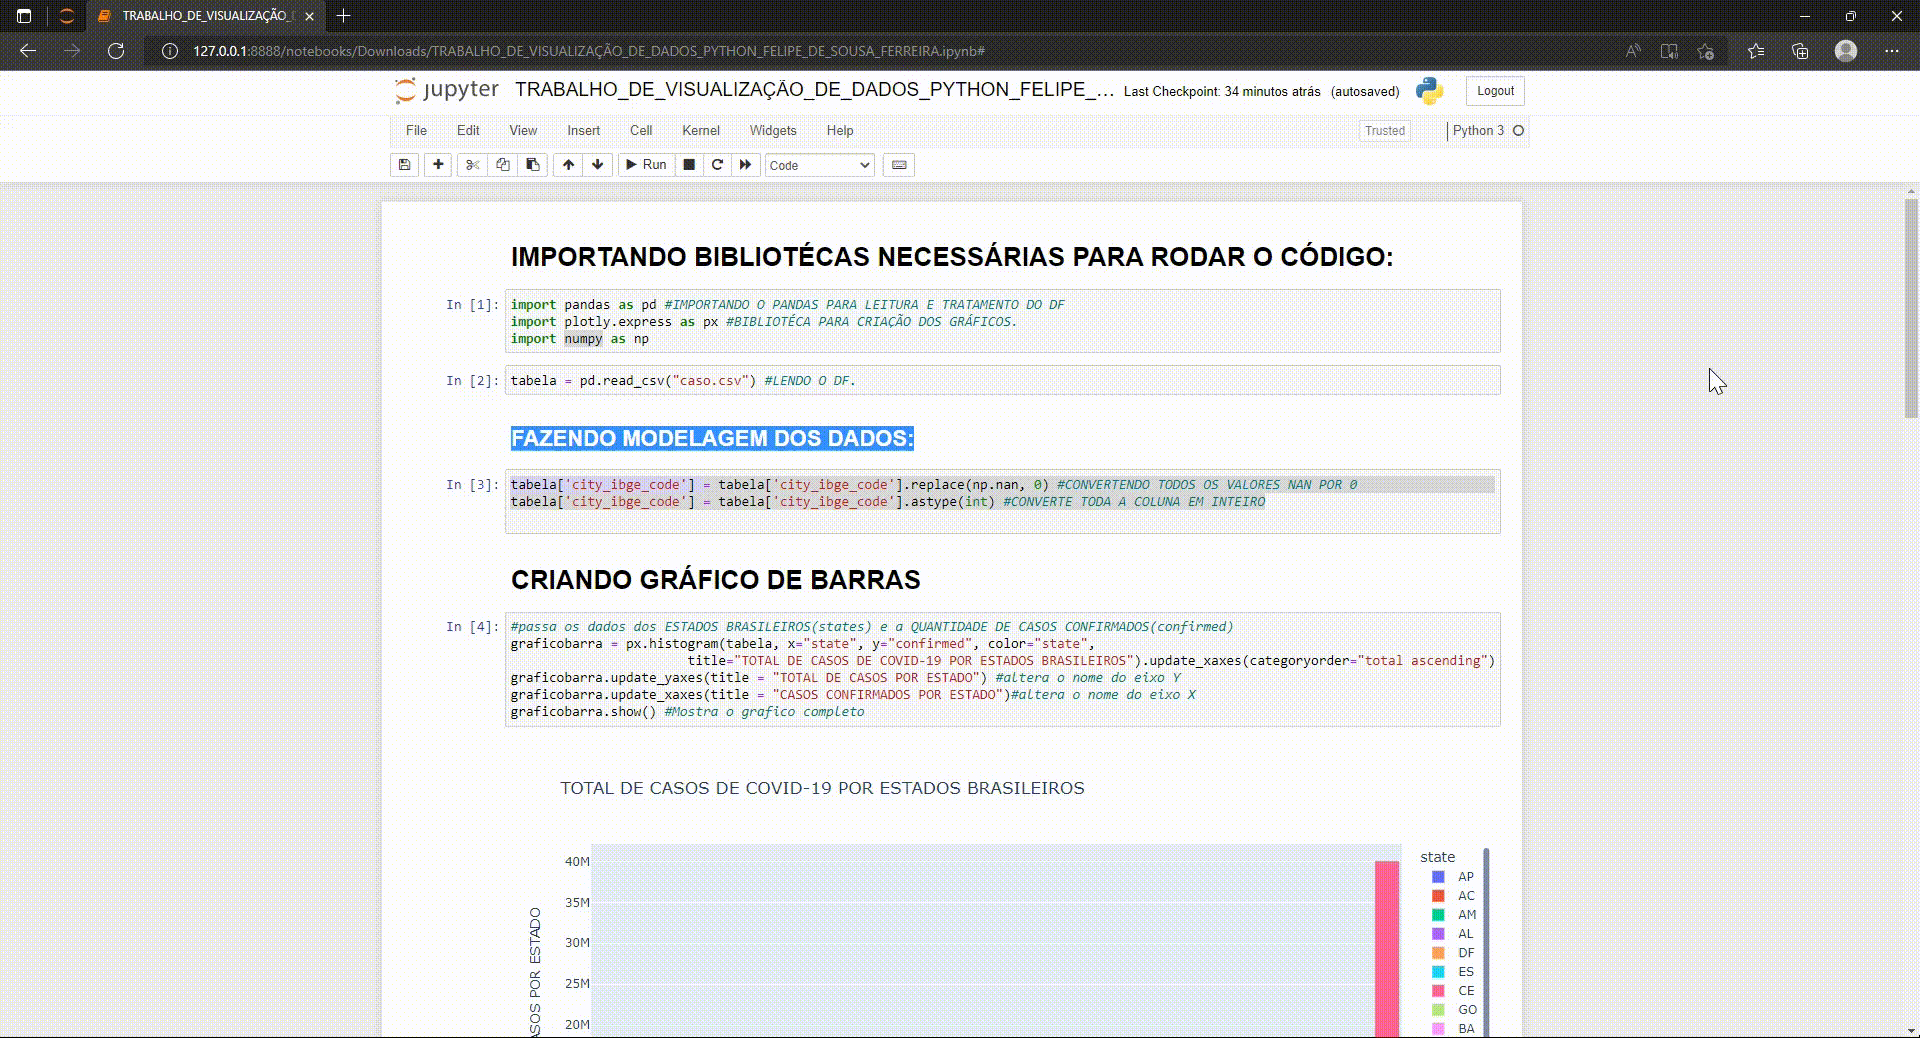Save the notebook using the save icon

click(x=404, y=165)
